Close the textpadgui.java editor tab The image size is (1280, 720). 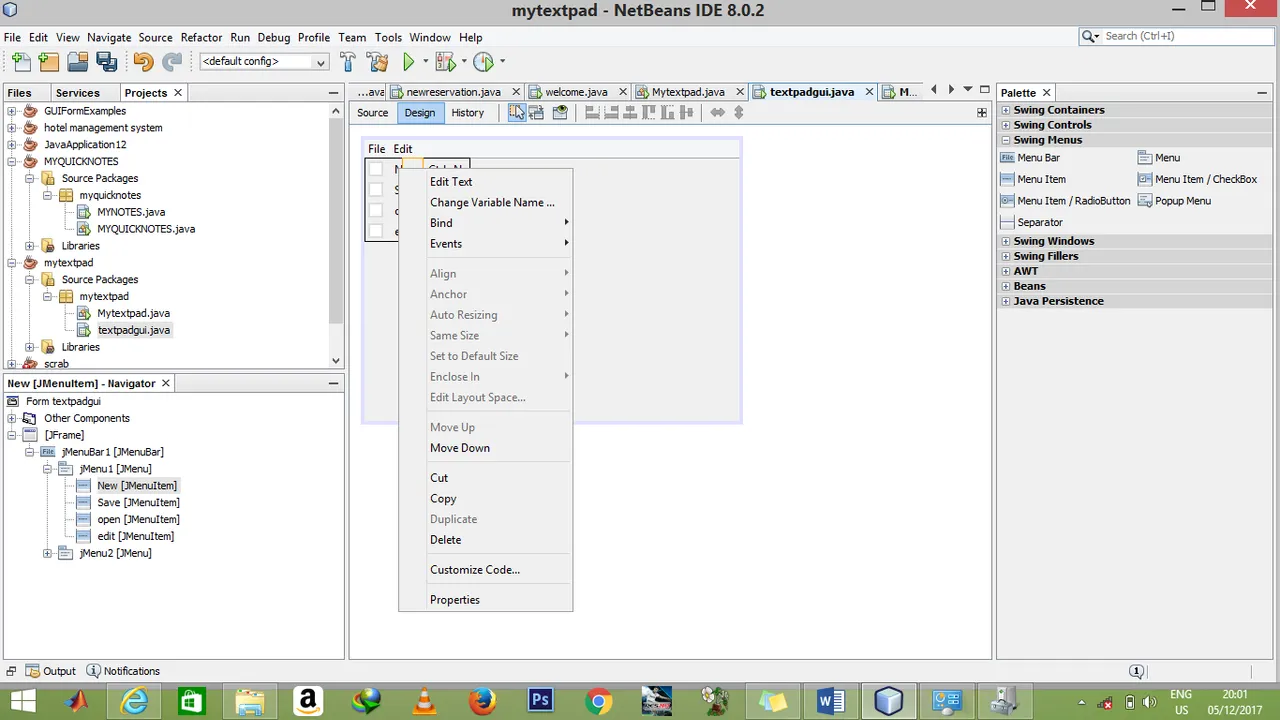(x=869, y=92)
